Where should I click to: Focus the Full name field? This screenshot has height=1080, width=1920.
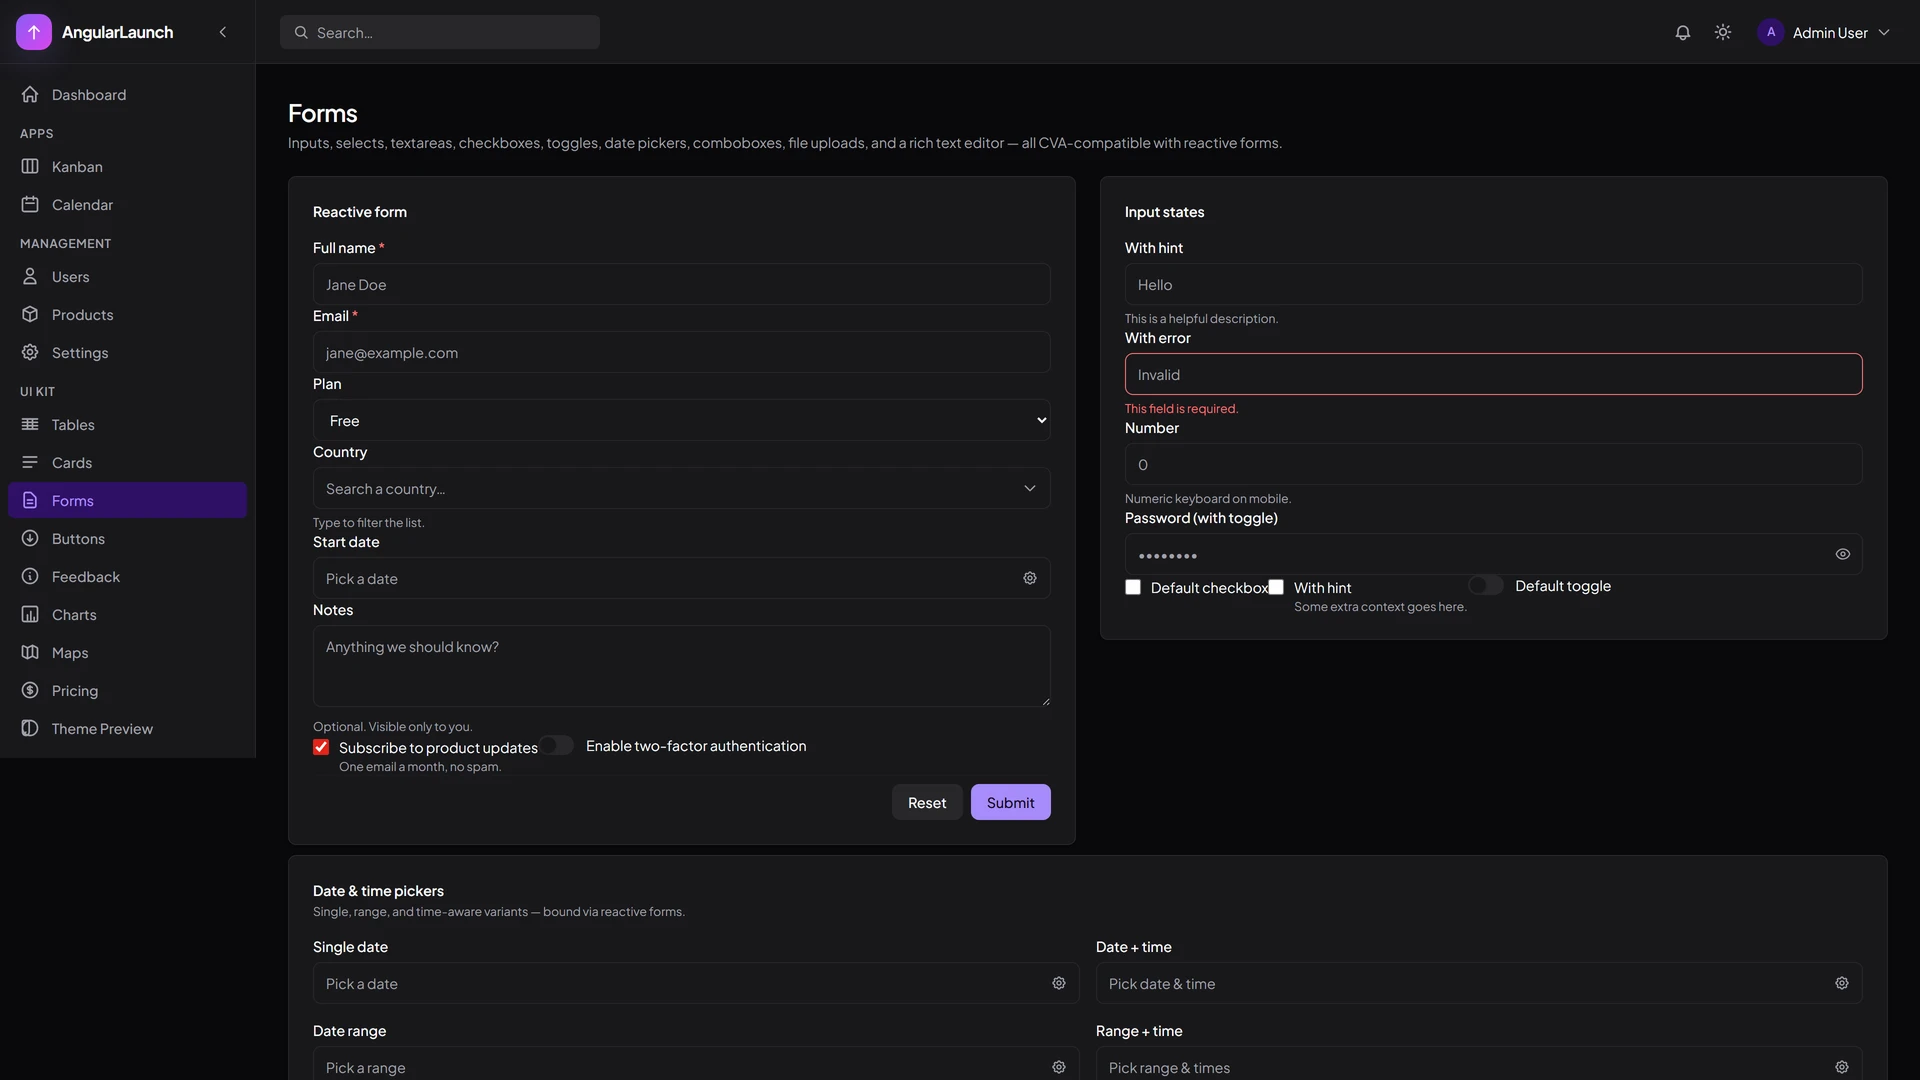pyautogui.click(x=682, y=284)
